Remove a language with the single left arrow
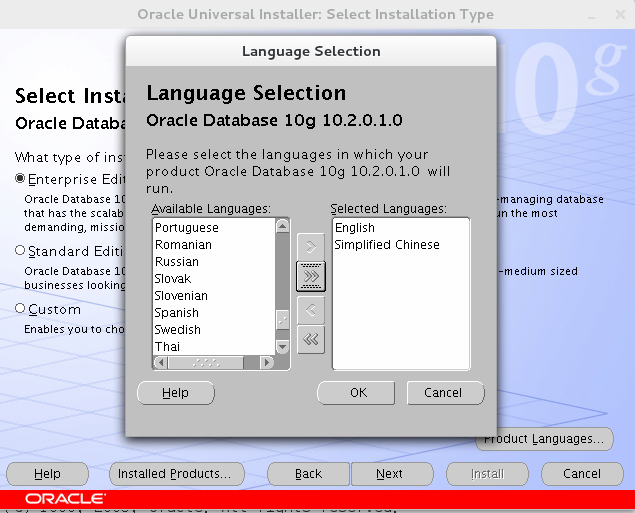 [x=311, y=311]
